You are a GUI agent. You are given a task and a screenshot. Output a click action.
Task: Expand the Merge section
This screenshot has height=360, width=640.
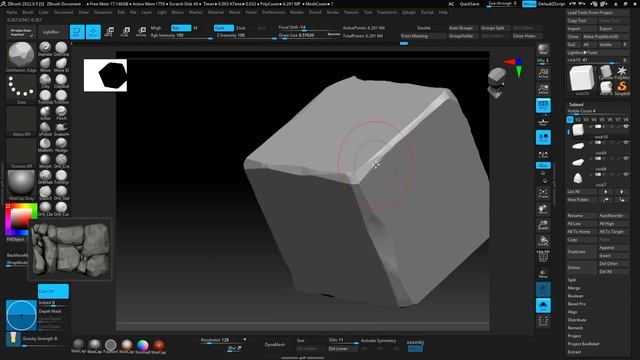(573, 288)
